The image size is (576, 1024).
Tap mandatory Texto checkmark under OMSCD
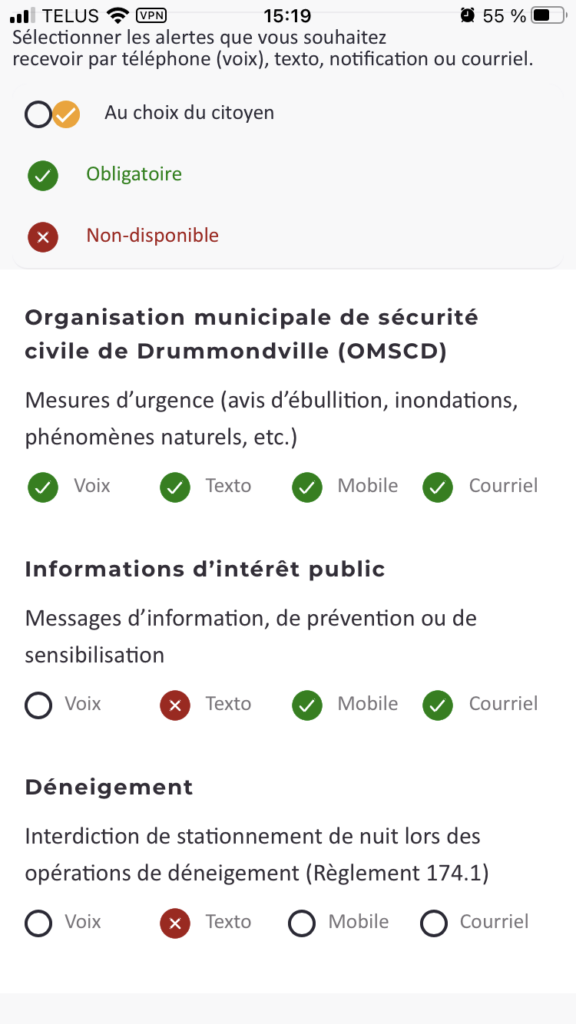175,487
